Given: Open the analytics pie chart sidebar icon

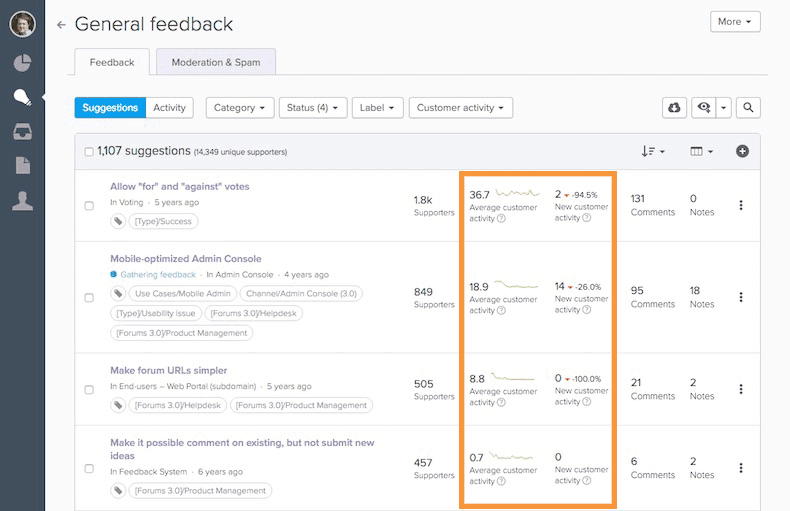Looking at the screenshot, I should pyautogui.click(x=22, y=63).
